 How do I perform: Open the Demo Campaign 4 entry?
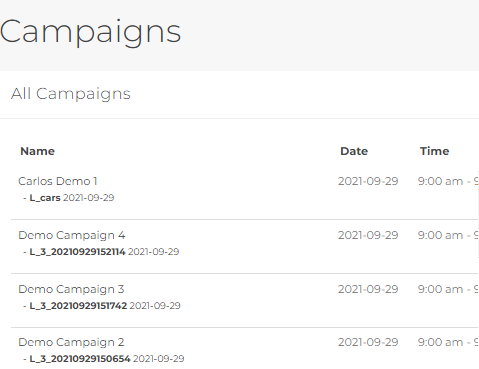click(72, 235)
